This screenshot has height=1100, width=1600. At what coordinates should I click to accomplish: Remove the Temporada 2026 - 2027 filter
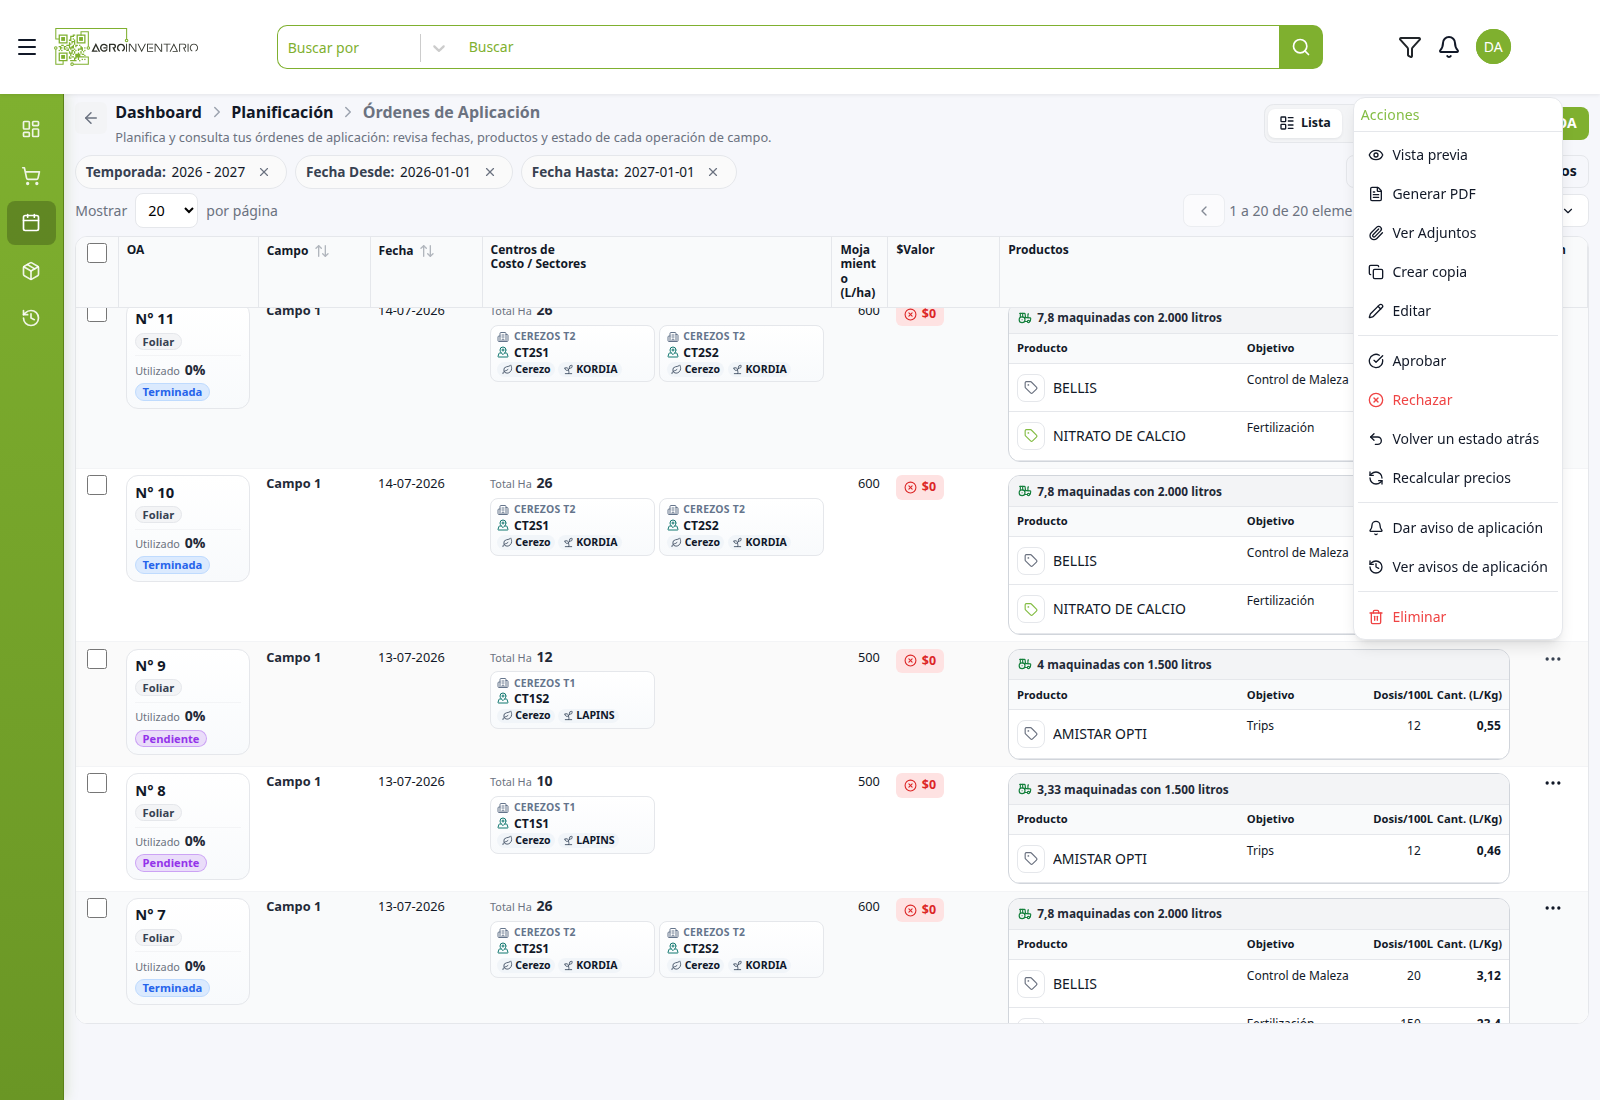(x=264, y=172)
